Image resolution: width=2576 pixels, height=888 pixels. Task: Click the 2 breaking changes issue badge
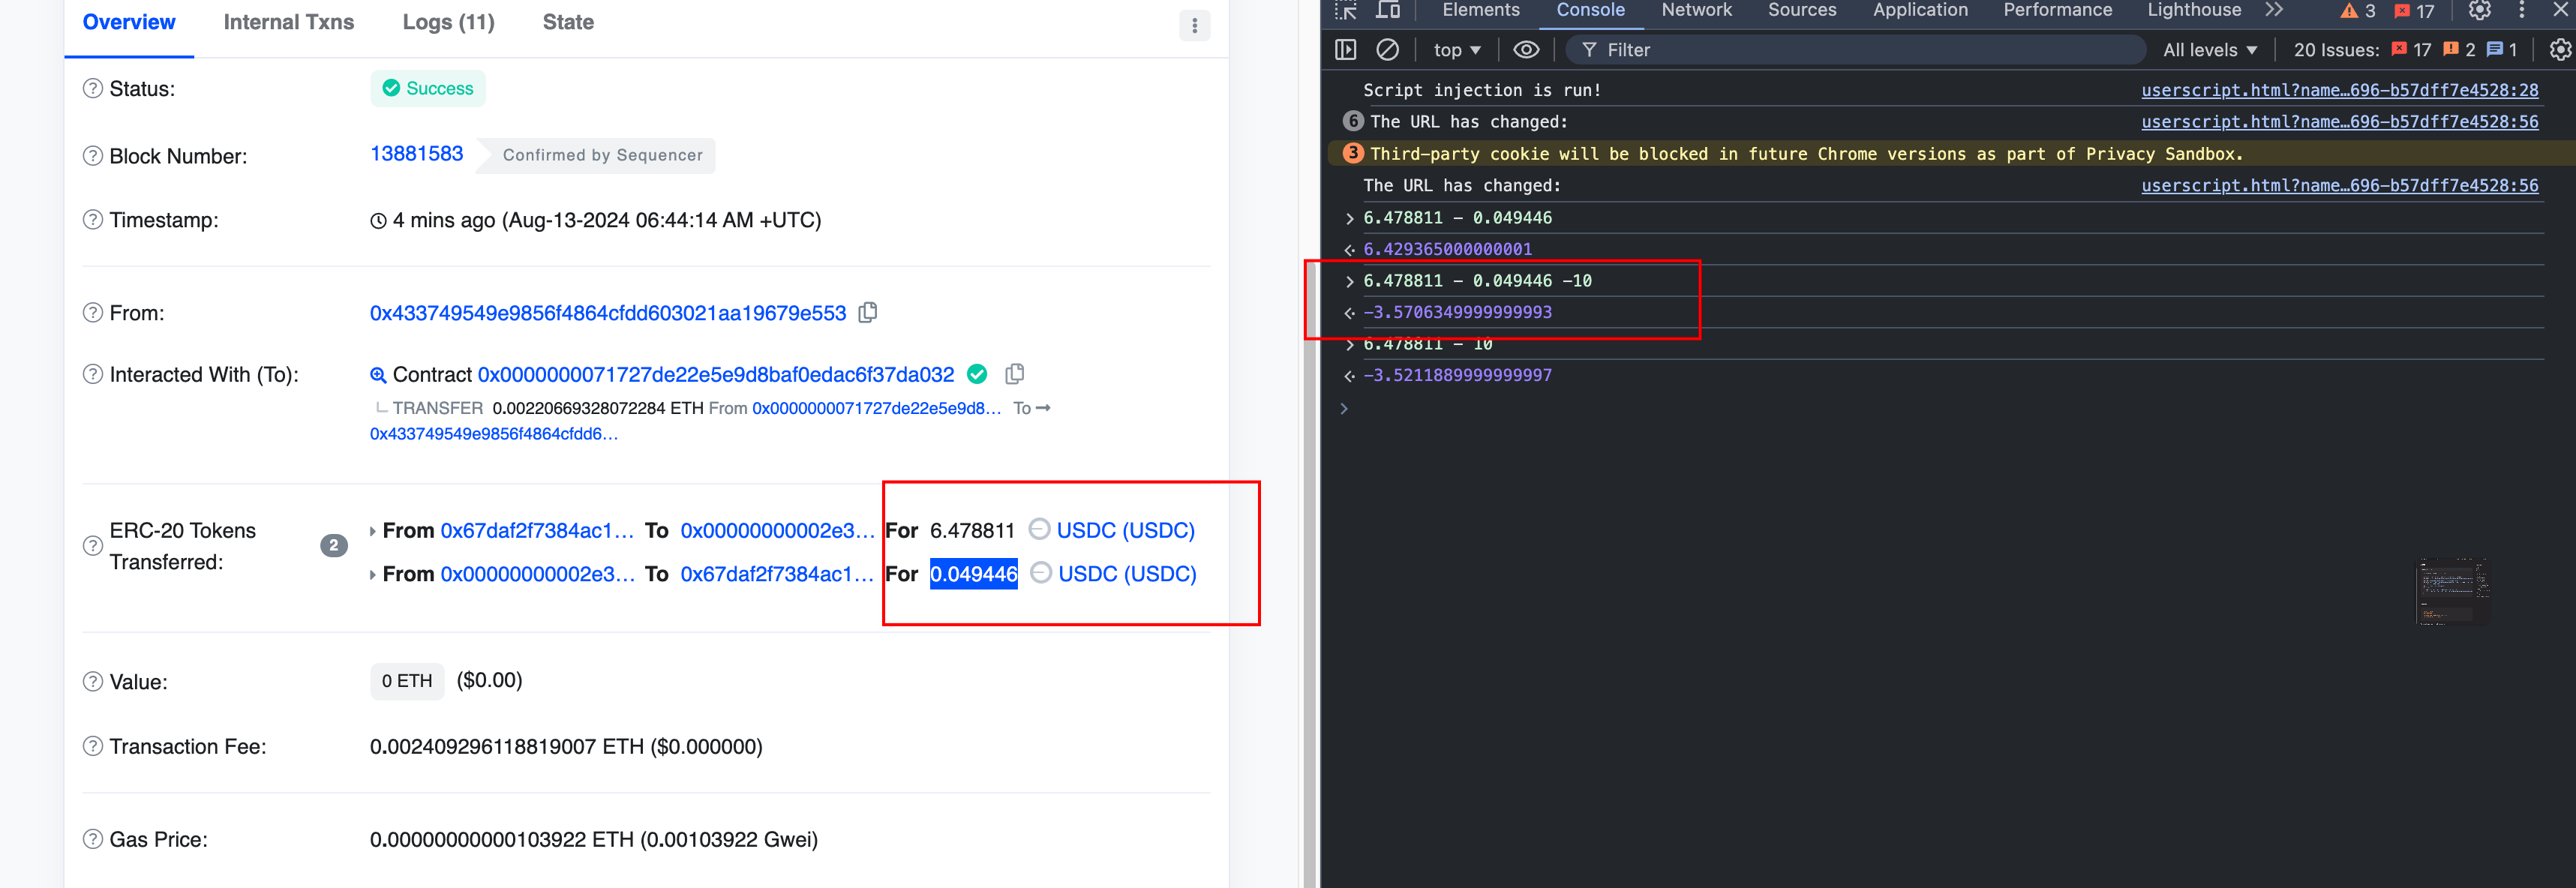pyautogui.click(x=2459, y=50)
